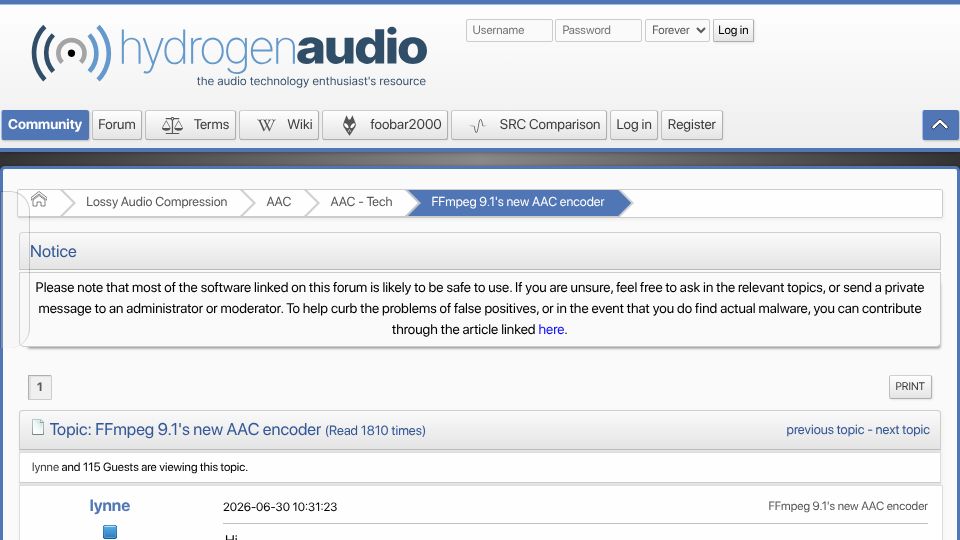Click the Notice heading
Image resolution: width=960 pixels, height=540 pixels.
(53, 252)
